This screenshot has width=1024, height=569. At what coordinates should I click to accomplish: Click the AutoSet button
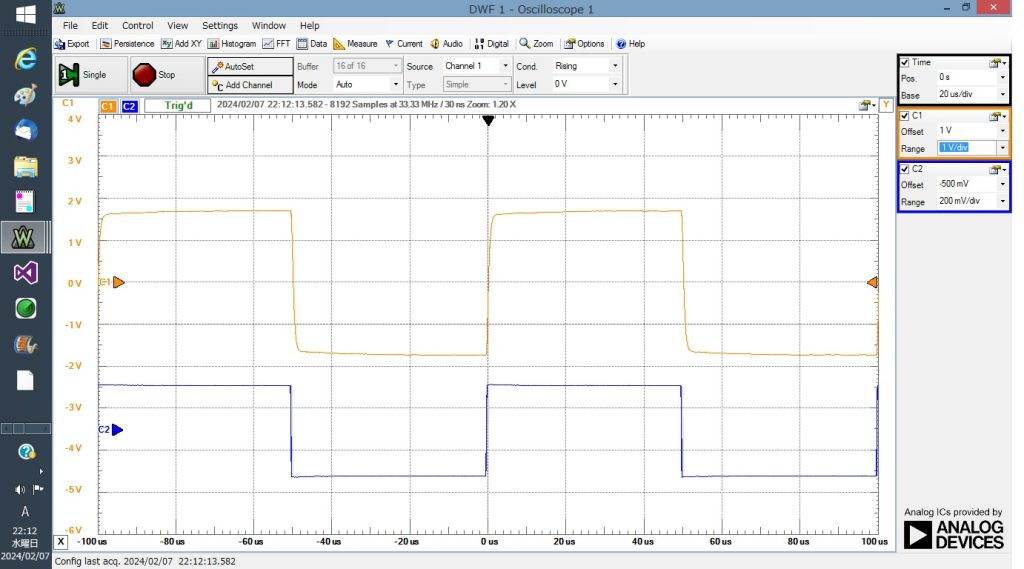(x=250, y=67)
